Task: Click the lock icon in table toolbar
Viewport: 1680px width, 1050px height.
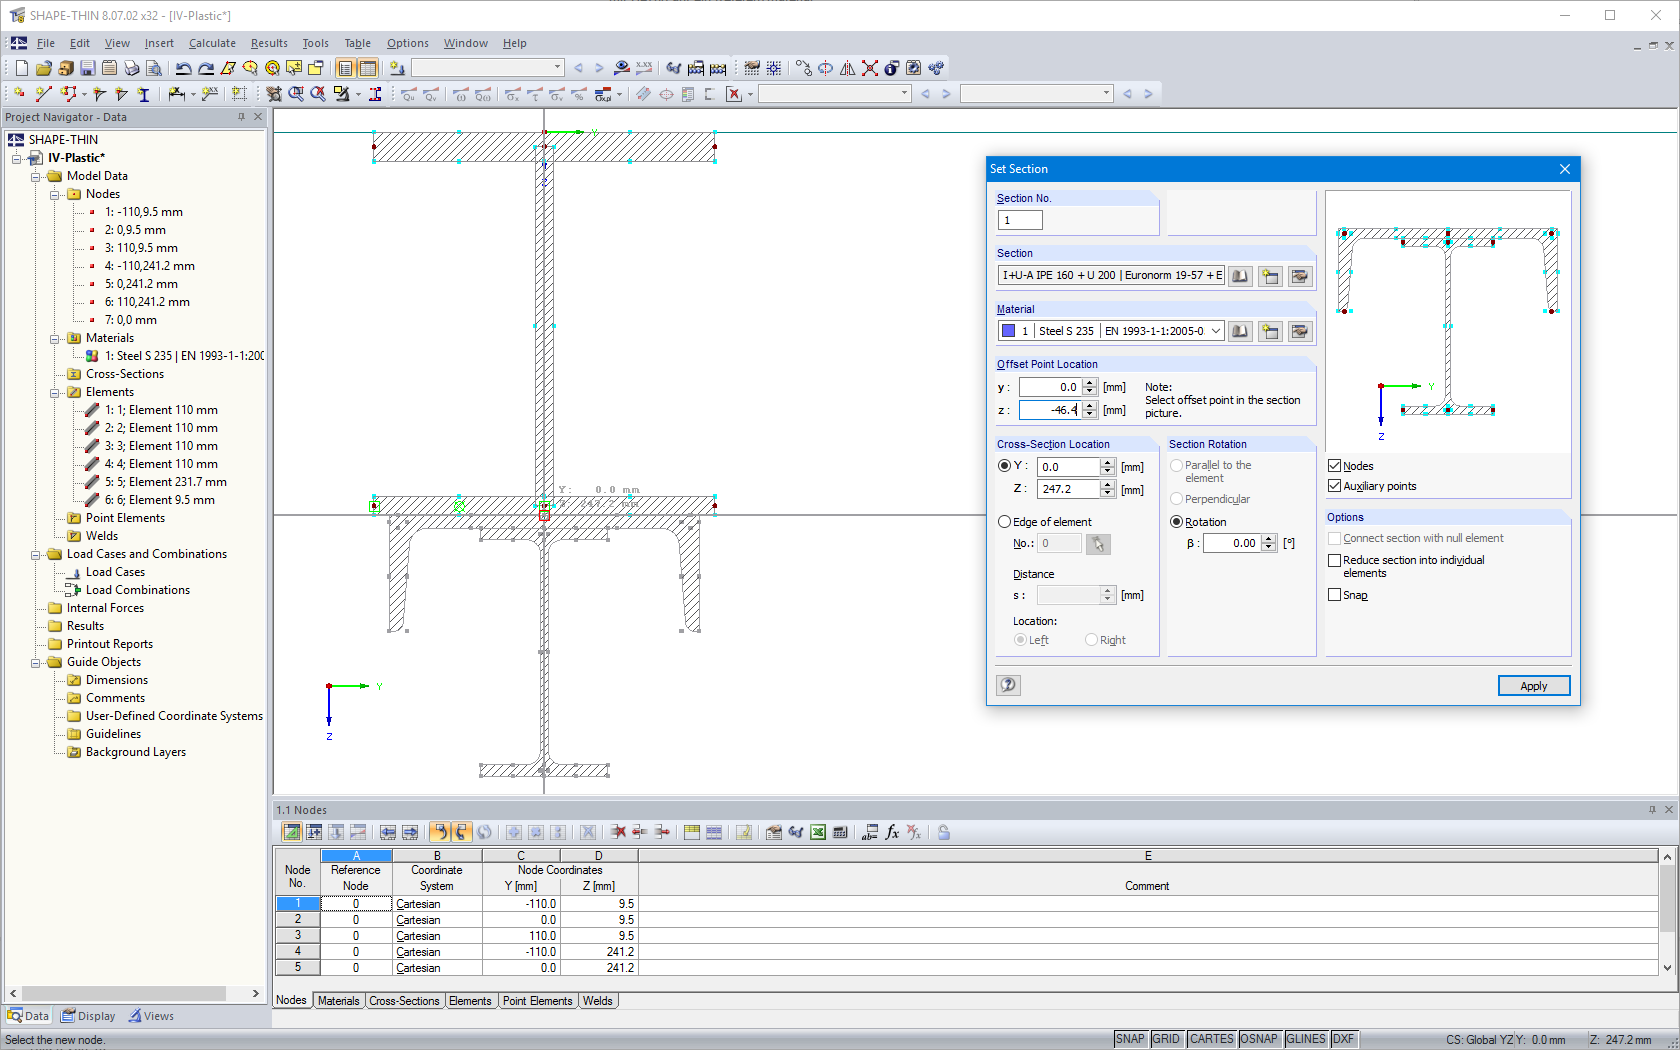Action: tap(944, 832)
